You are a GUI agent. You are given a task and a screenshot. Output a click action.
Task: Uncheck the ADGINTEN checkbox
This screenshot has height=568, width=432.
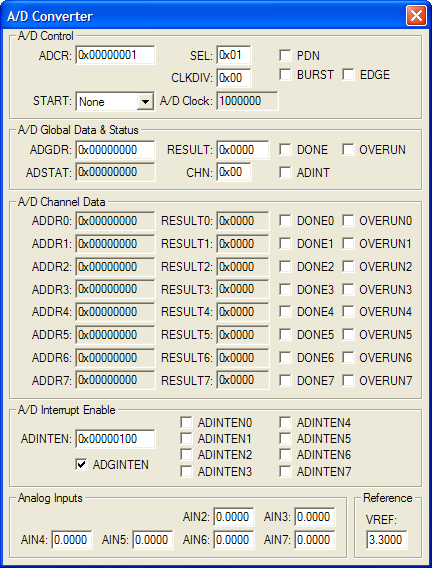(x=81, y=464)
